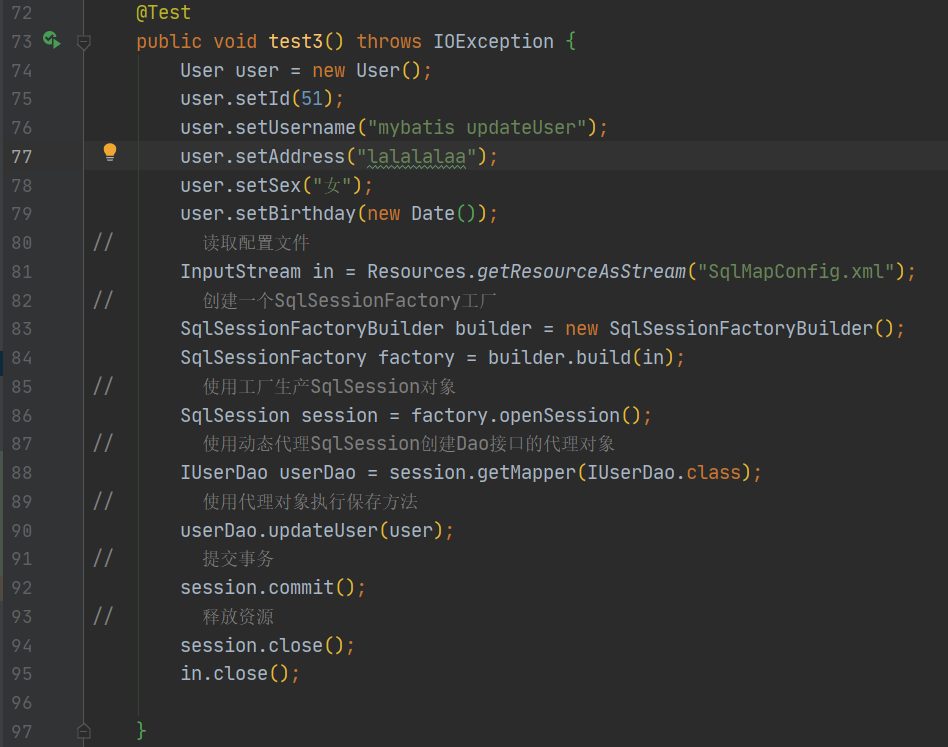Click builder.build(in) call
This screenshot has height=747, width=948.
click(581, 357)
